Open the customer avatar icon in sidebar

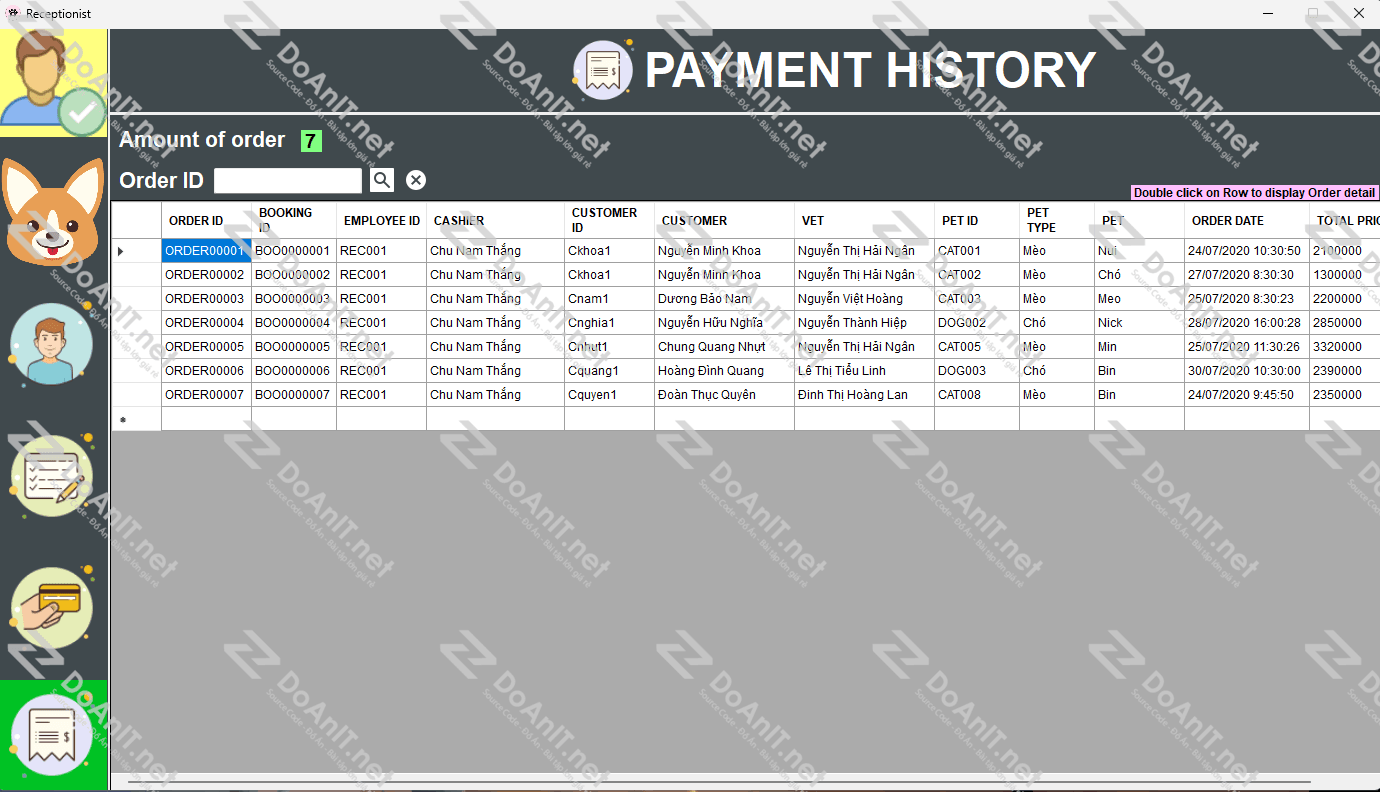[x=51, y=344]
